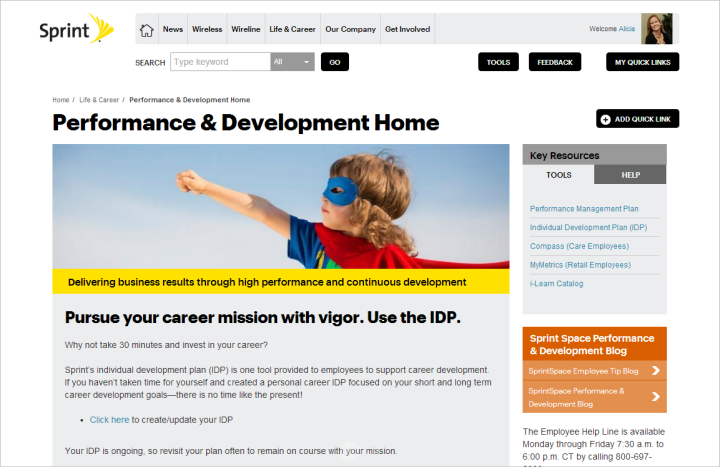This screenshot has width=720, height=467.
Task: Select the TOOLS tab in Key Resources
Action: pyautogui.click(x=558, y=175)
